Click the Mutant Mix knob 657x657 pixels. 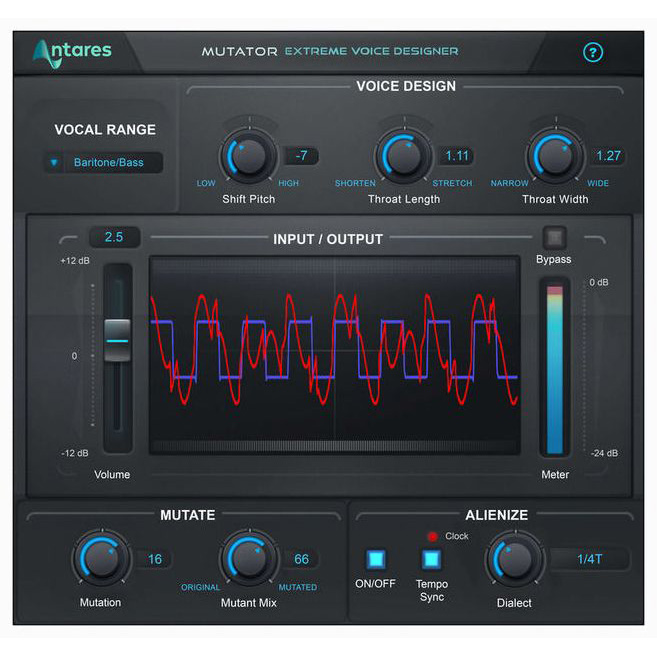(x=249, y=559)
